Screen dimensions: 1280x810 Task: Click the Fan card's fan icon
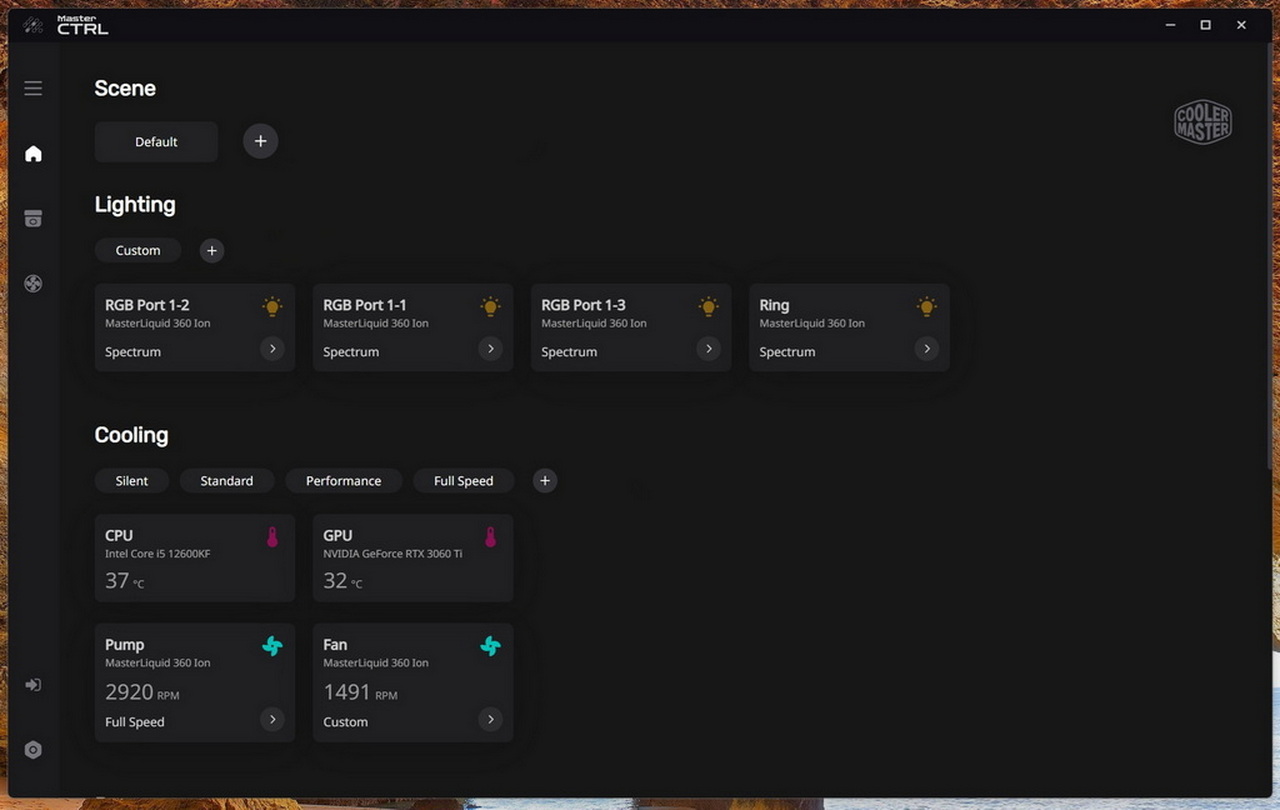coord(490,646)
